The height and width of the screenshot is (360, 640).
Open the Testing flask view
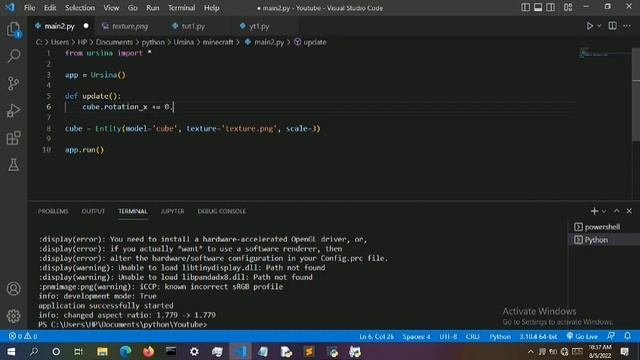13,165
